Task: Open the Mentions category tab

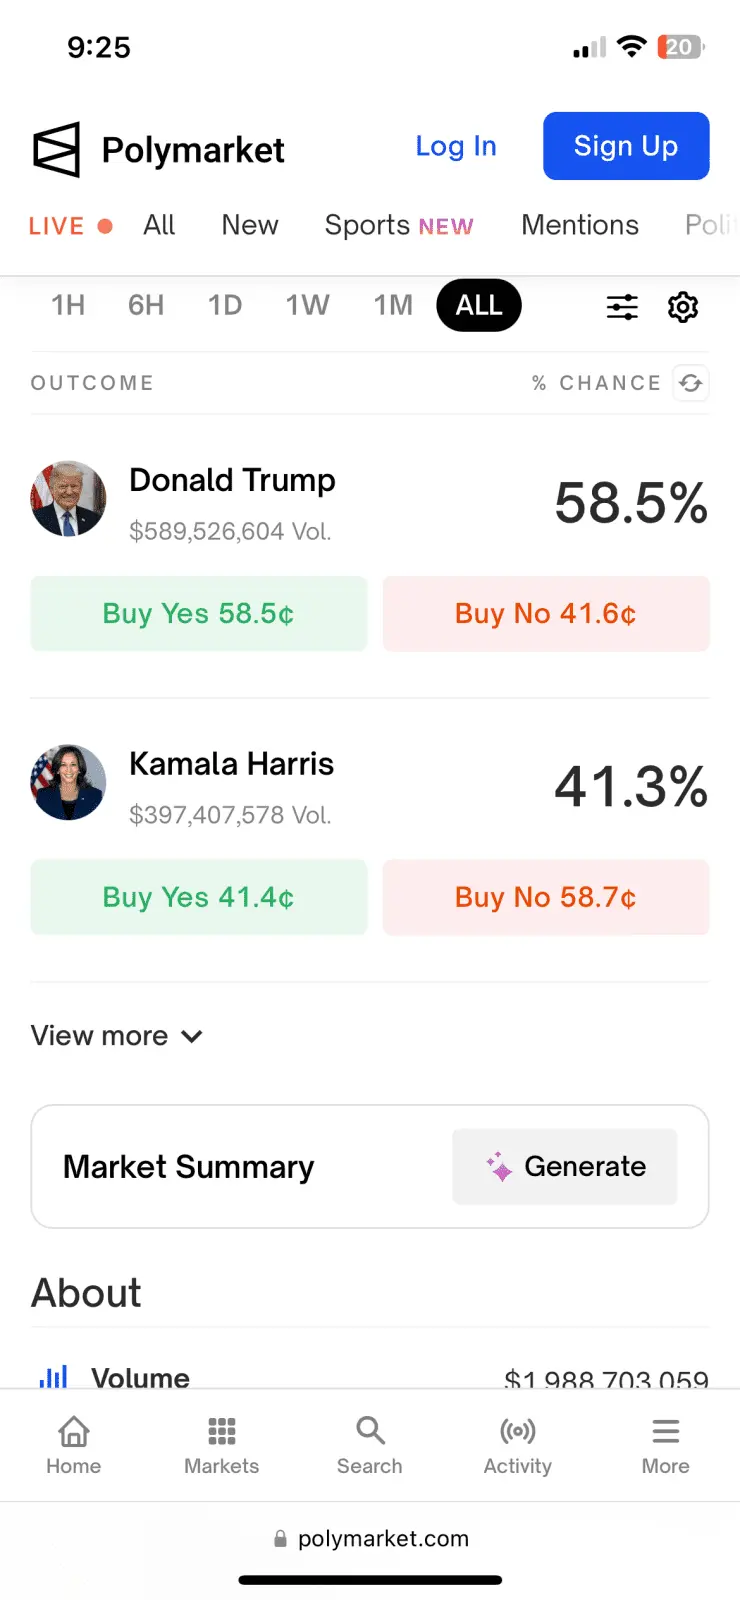Action: (580, 225)
